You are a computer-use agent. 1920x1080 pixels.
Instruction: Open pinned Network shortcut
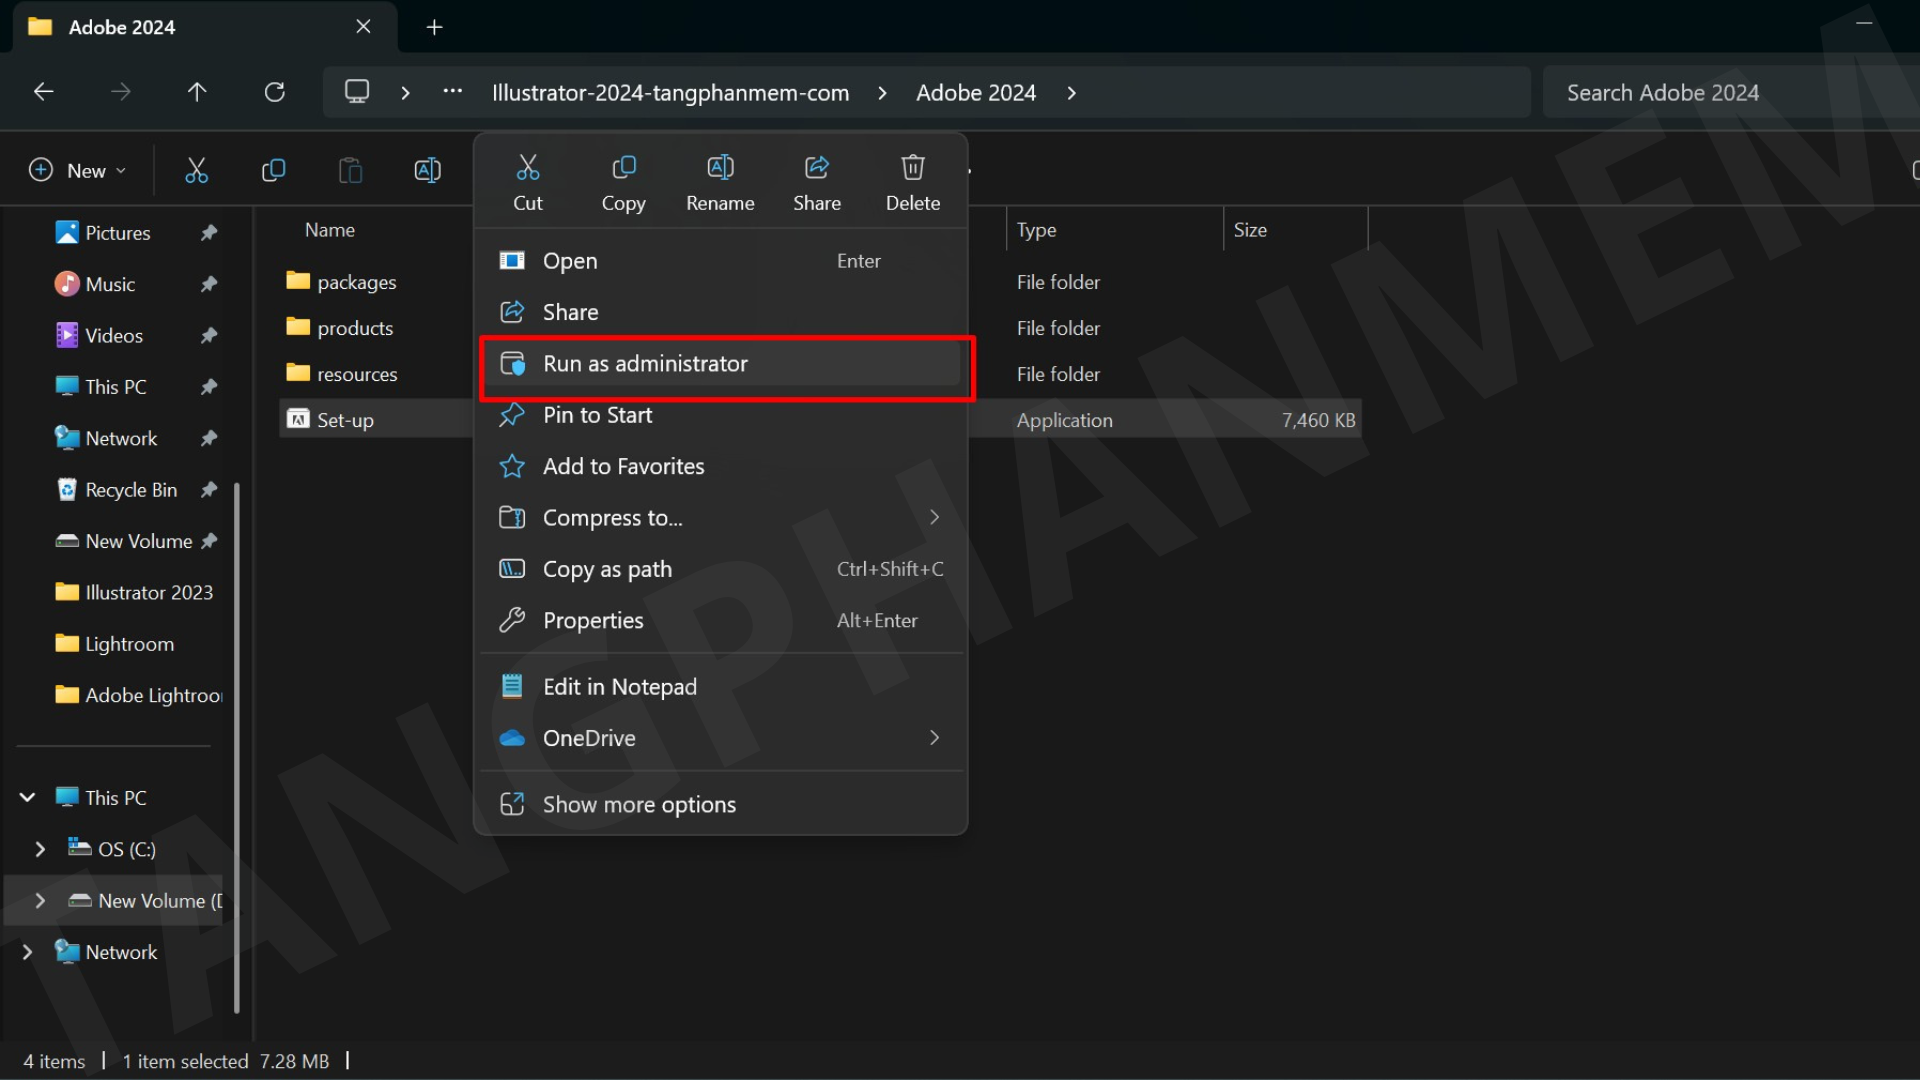121,438
